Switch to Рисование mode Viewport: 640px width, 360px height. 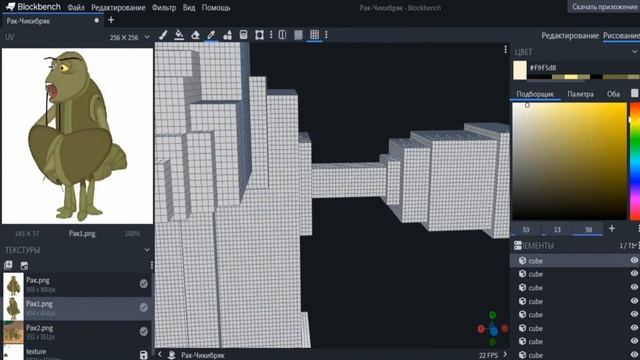coord(621,36)
